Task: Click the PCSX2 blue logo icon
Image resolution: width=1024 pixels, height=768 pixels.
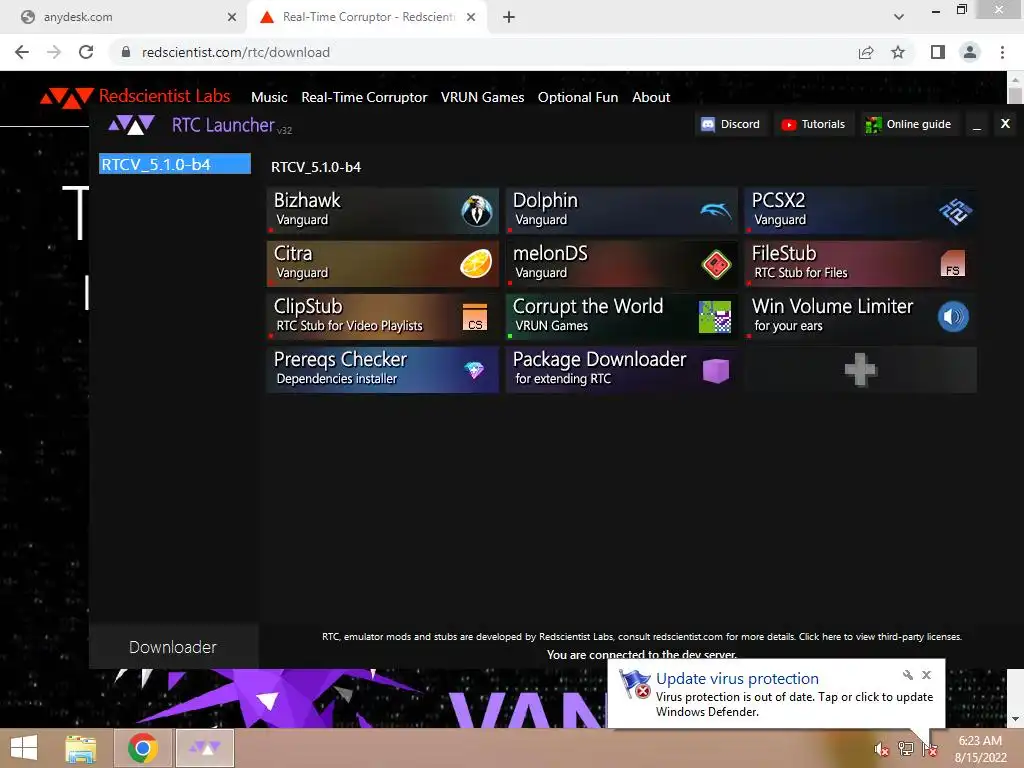Action: (955, 211)
